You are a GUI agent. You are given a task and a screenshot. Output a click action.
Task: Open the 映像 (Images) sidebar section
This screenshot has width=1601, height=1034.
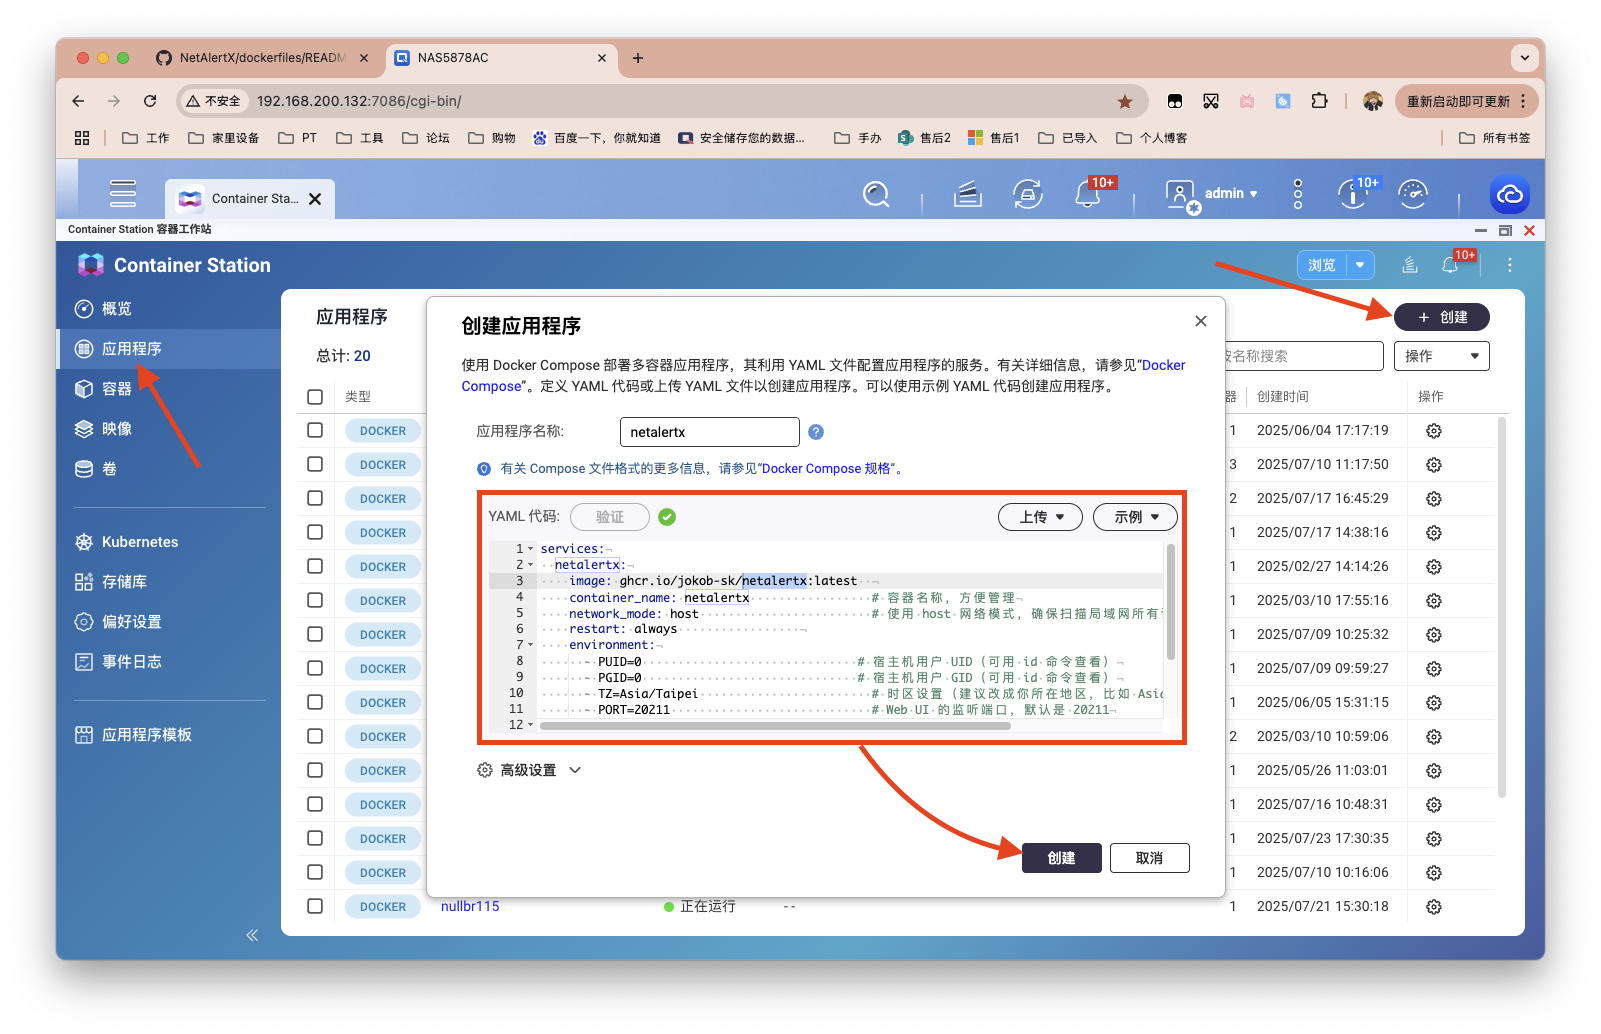point(115,428)
